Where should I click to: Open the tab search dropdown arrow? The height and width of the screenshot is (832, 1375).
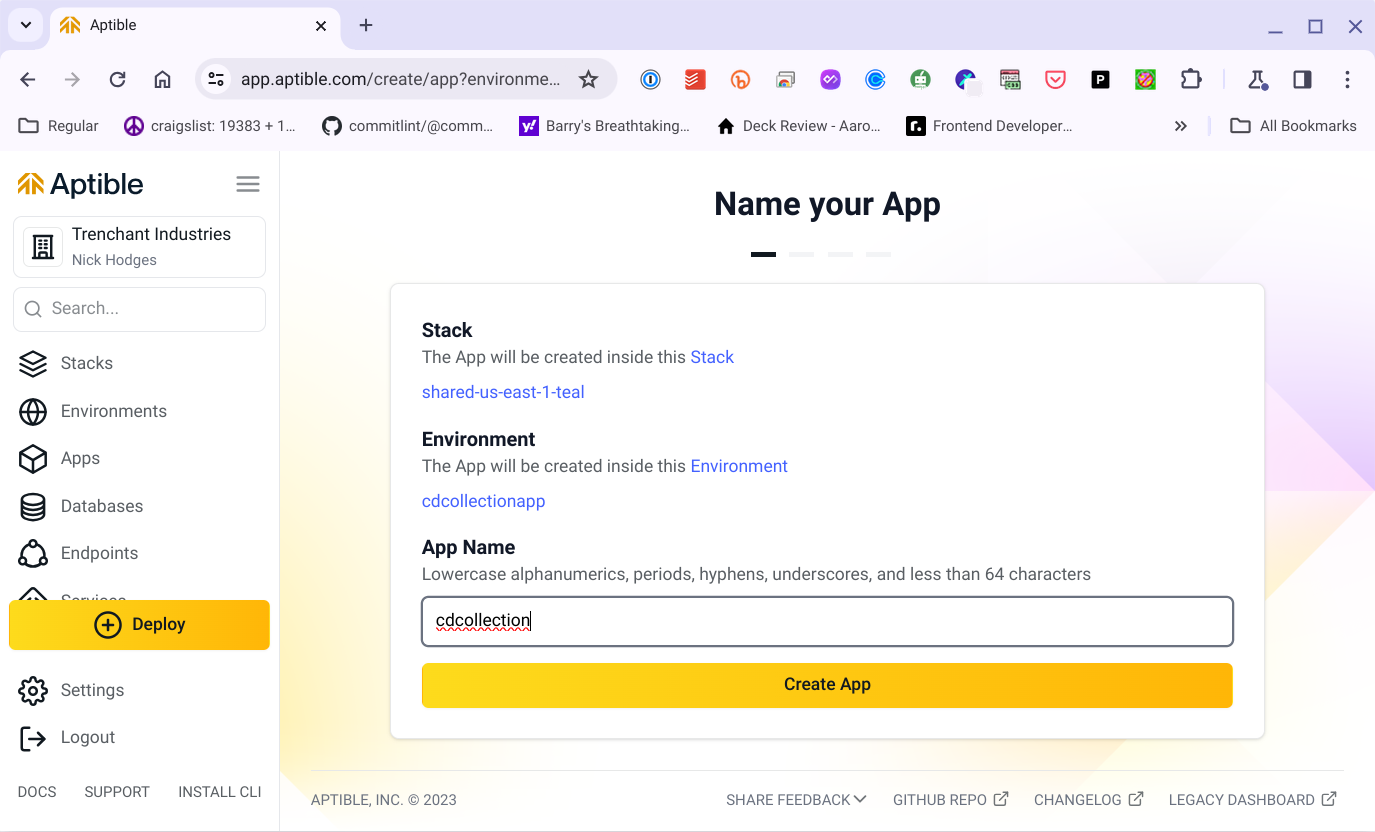click(x=26, y=25)
